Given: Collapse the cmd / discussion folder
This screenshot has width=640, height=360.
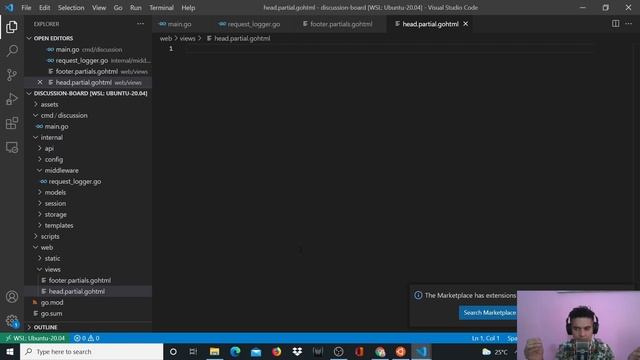Looking at the screenshot, I should 64,116.
